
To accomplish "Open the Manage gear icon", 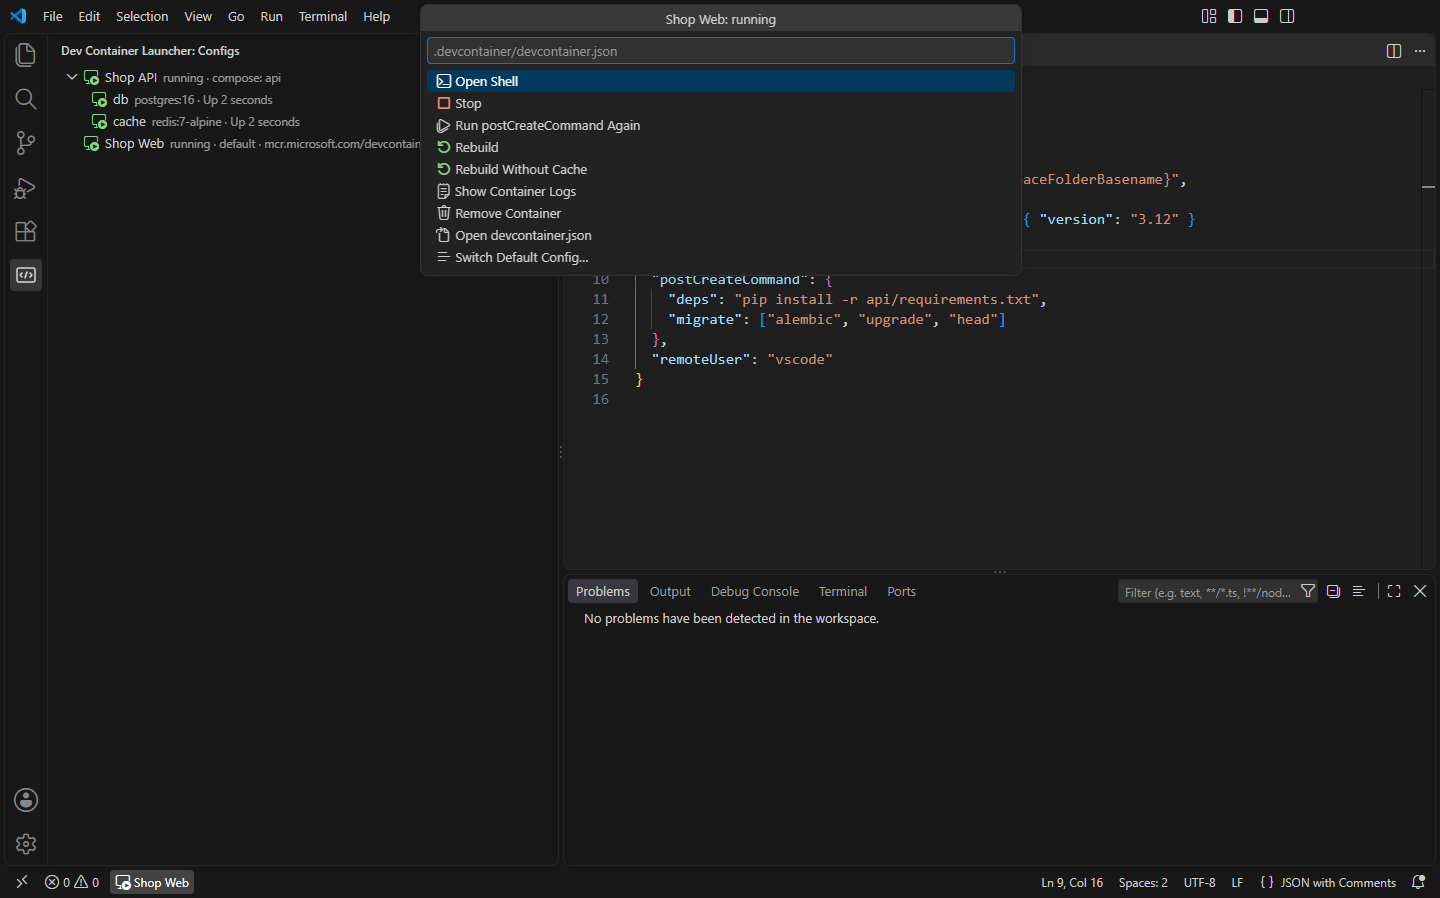I will (26, 844).
